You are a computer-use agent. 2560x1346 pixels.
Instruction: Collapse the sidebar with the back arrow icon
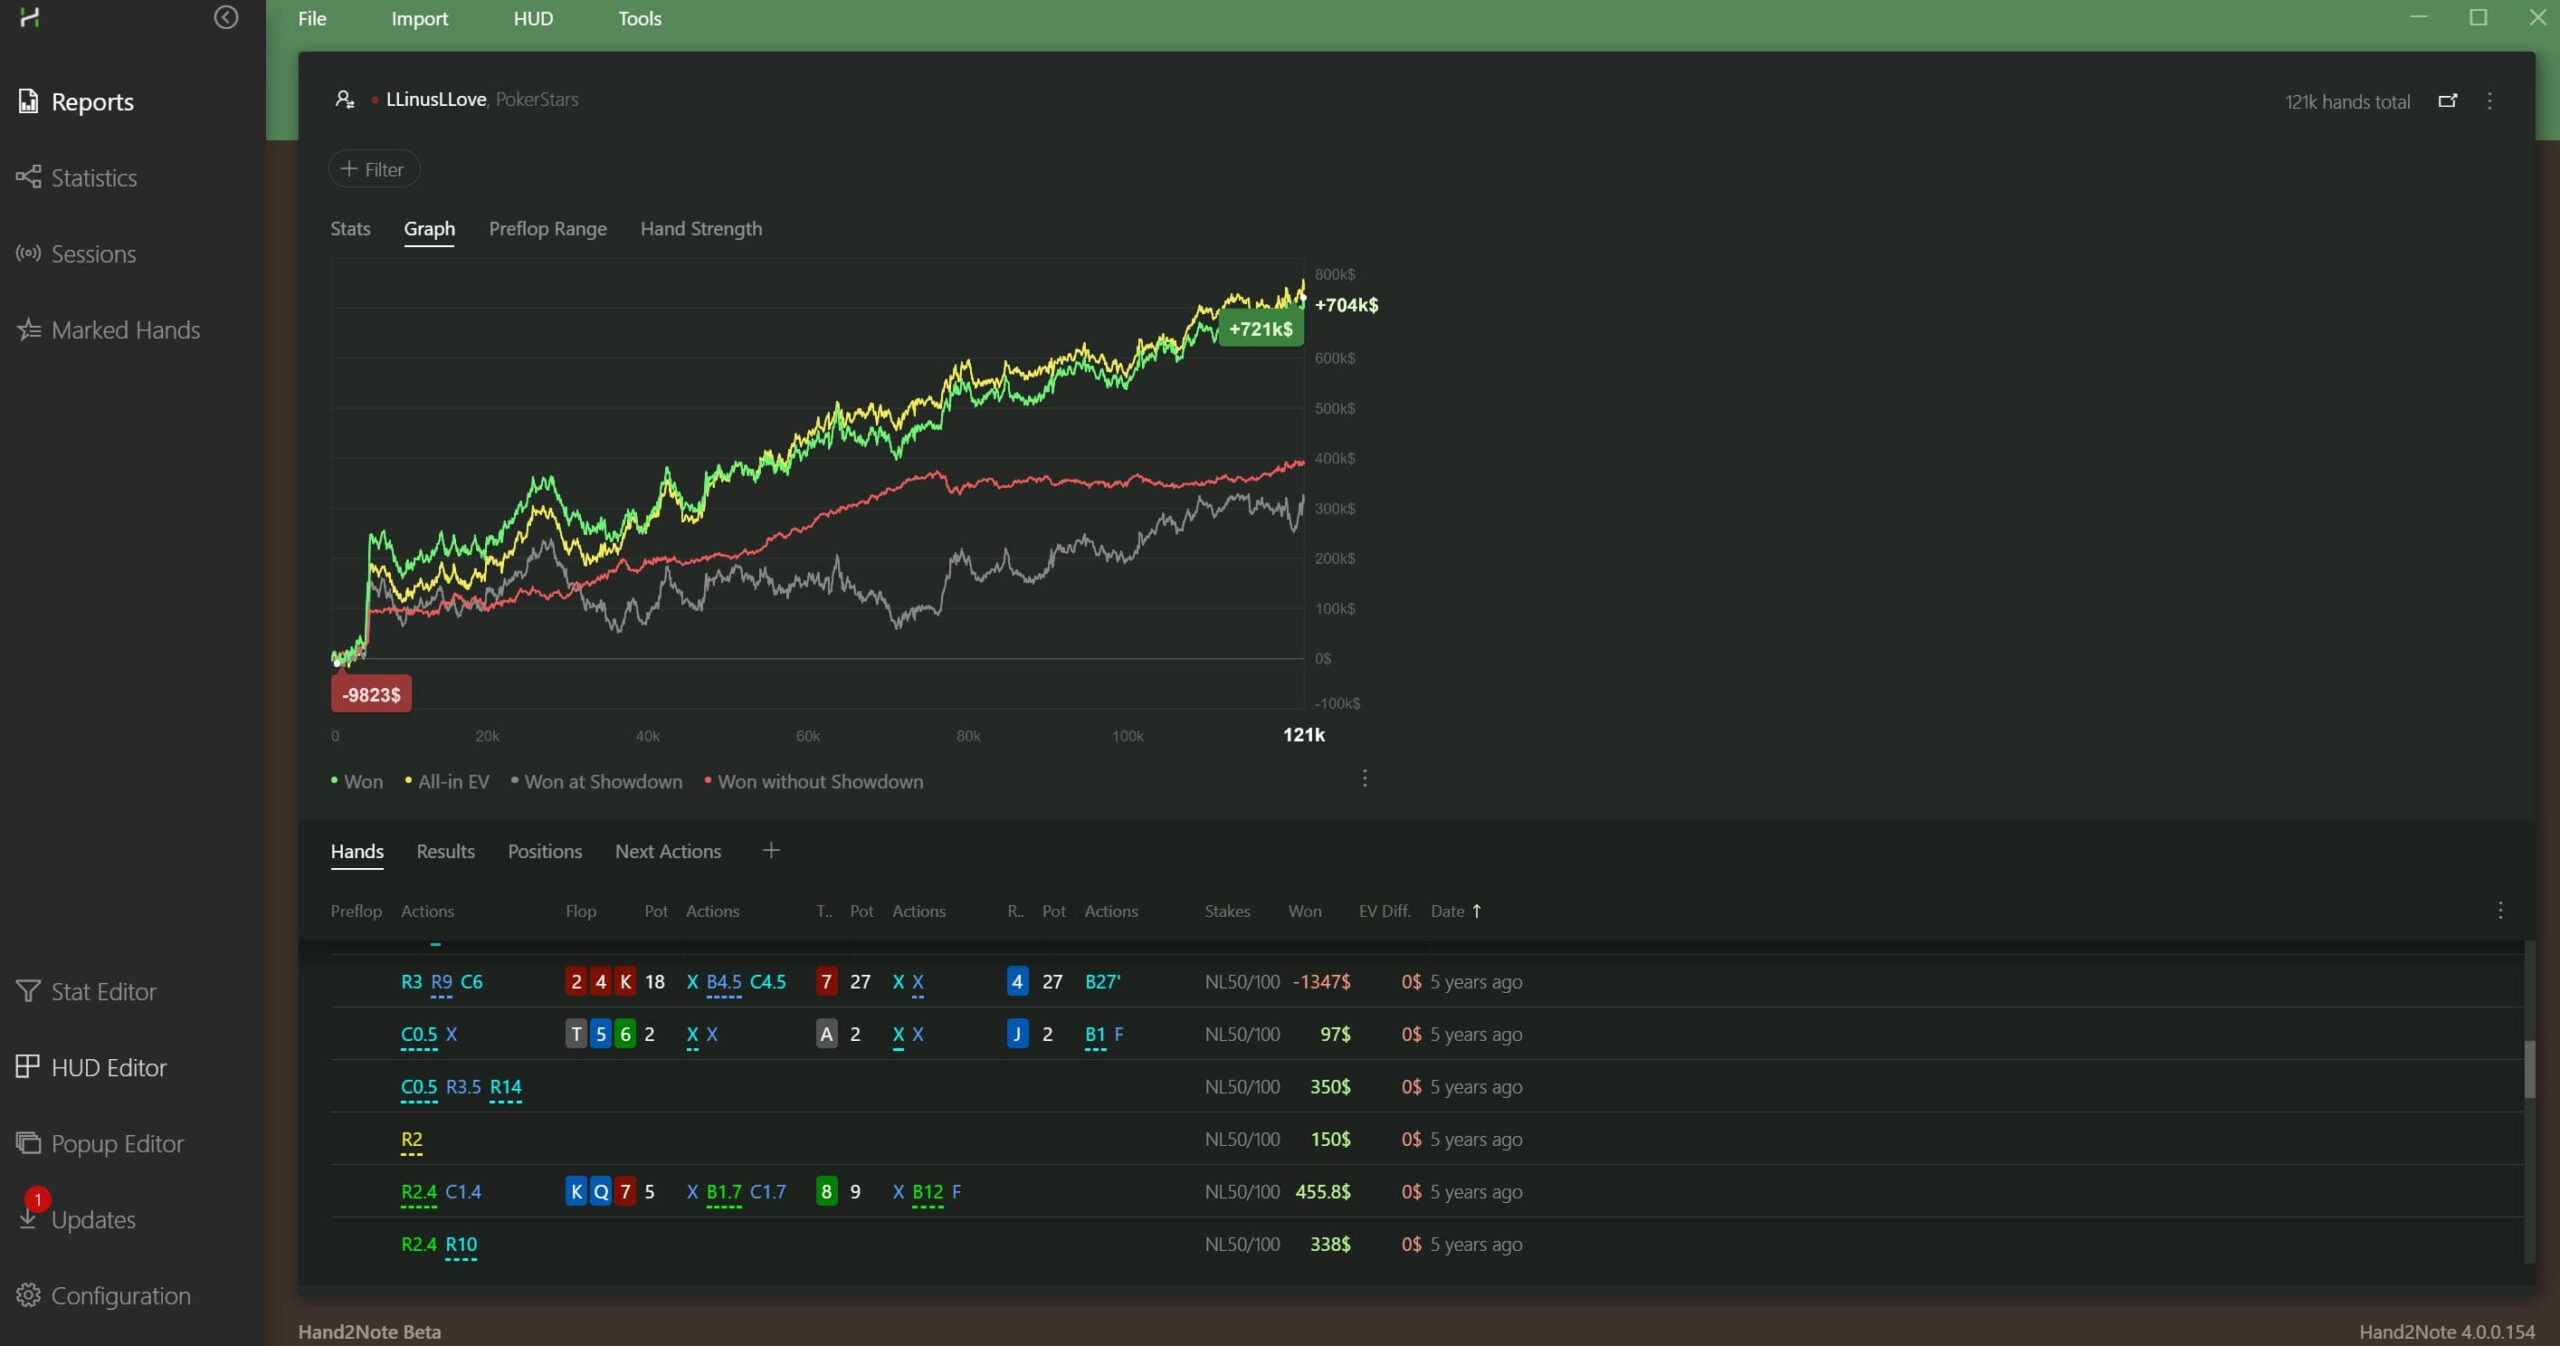226,17
